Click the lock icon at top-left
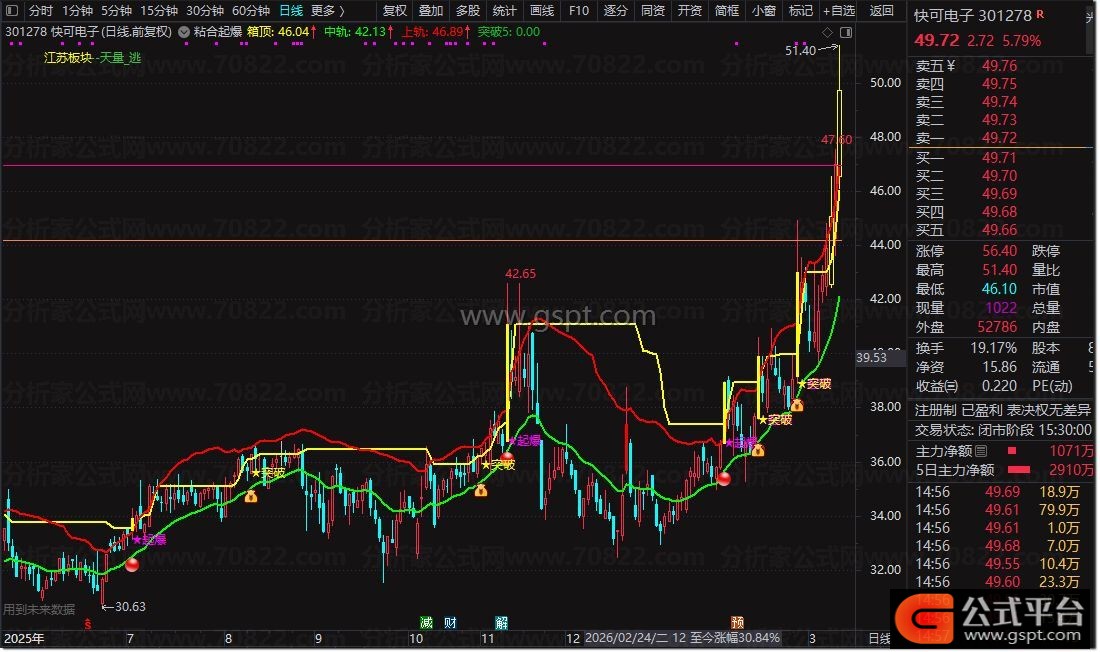This screenshot has width=1100, height=652. (14, 11)
